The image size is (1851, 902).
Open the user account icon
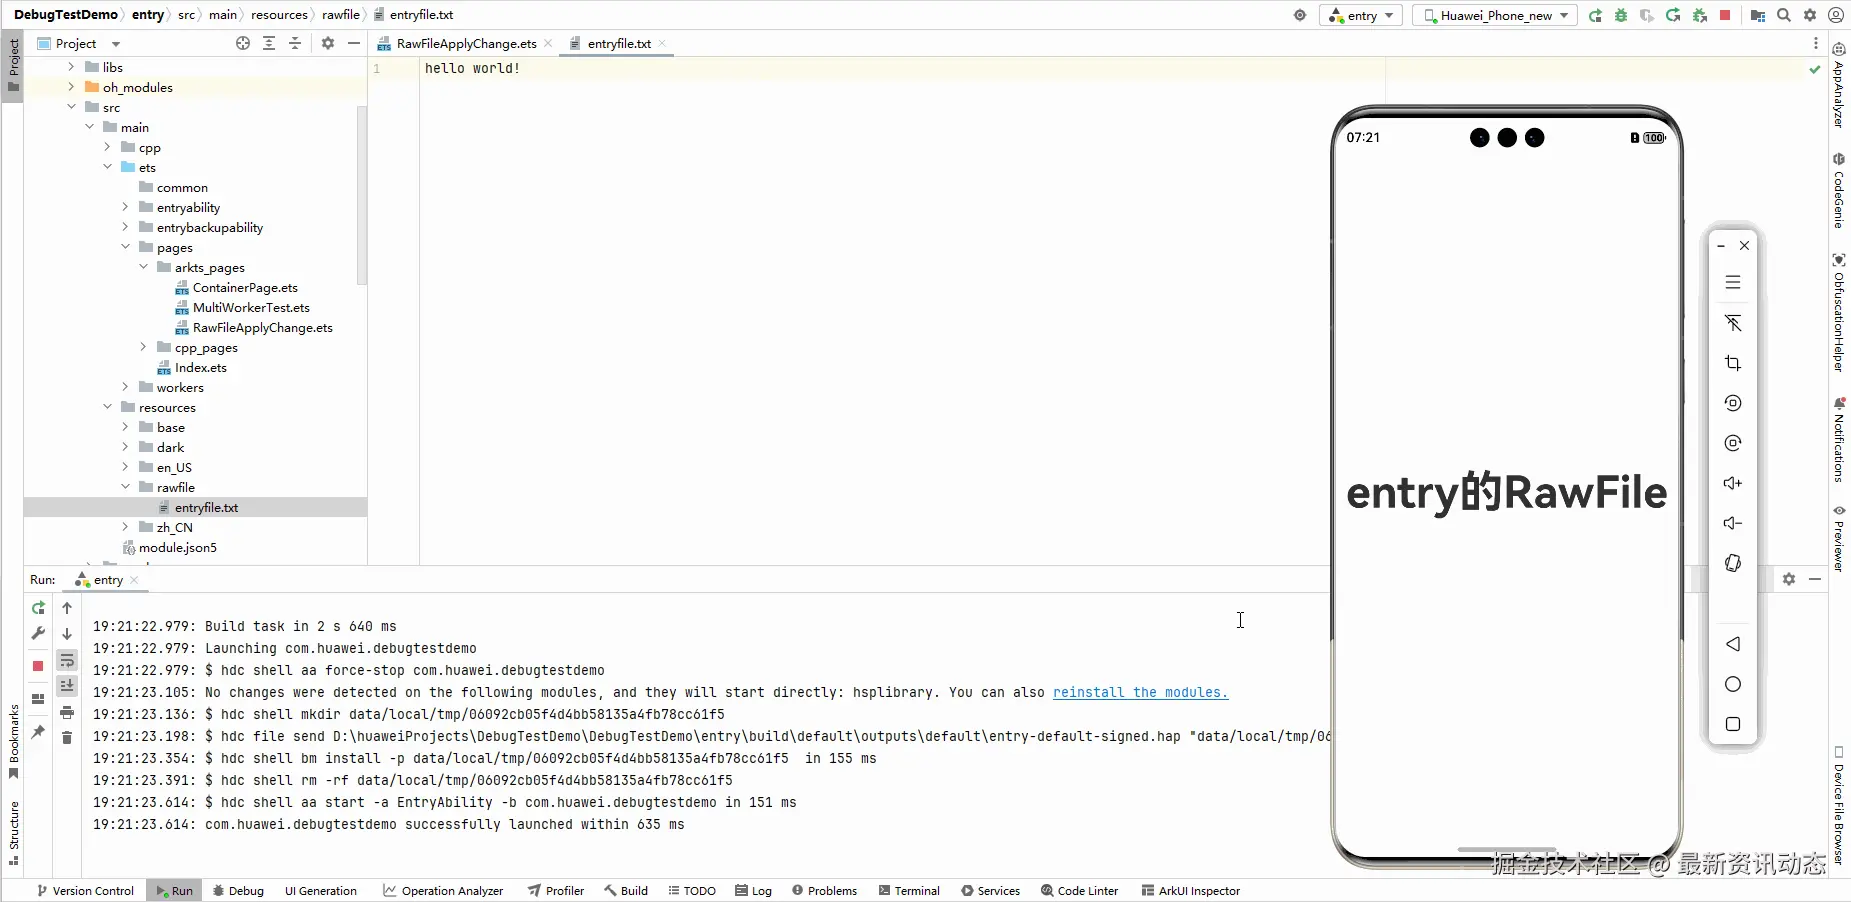point(1836,15)
